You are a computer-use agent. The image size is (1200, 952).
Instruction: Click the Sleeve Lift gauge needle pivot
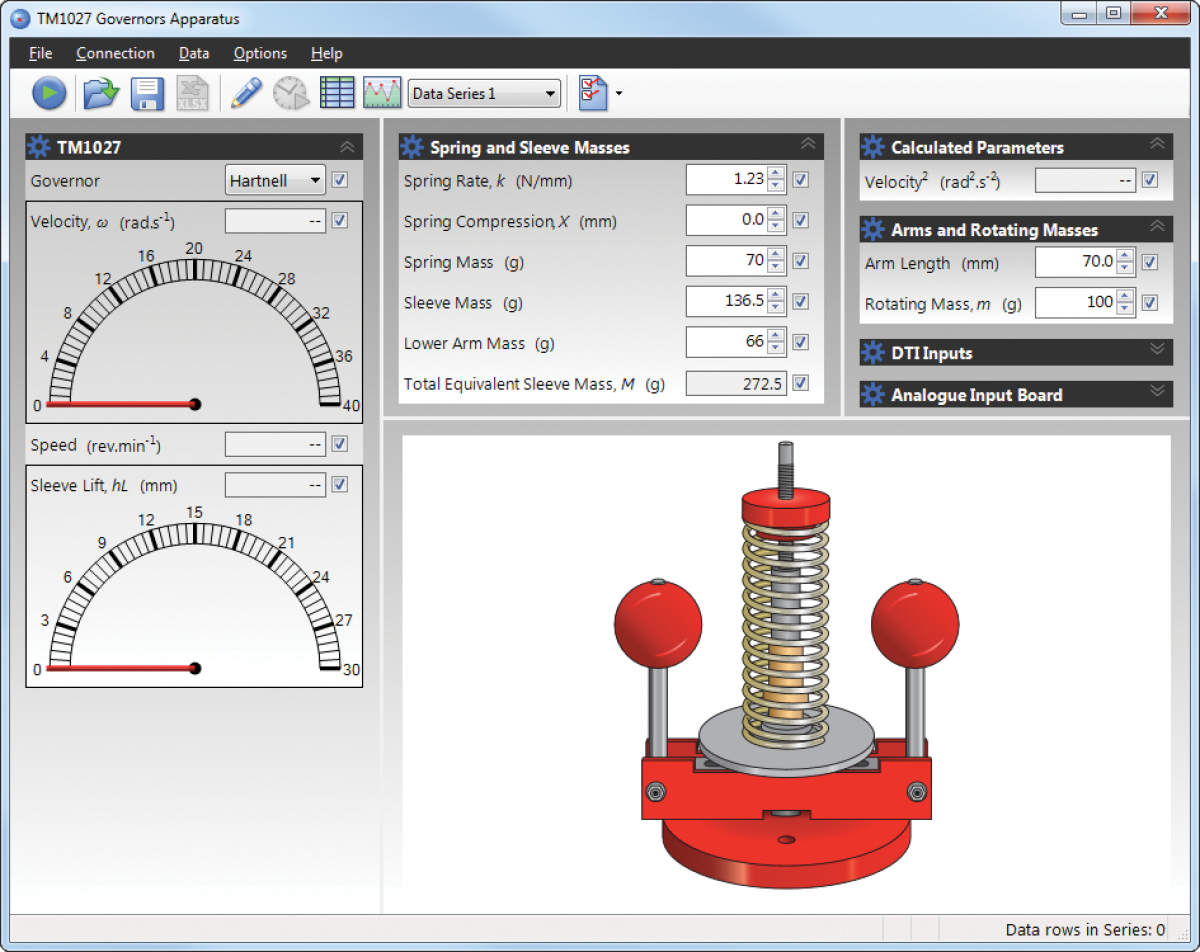click(195, 668)
